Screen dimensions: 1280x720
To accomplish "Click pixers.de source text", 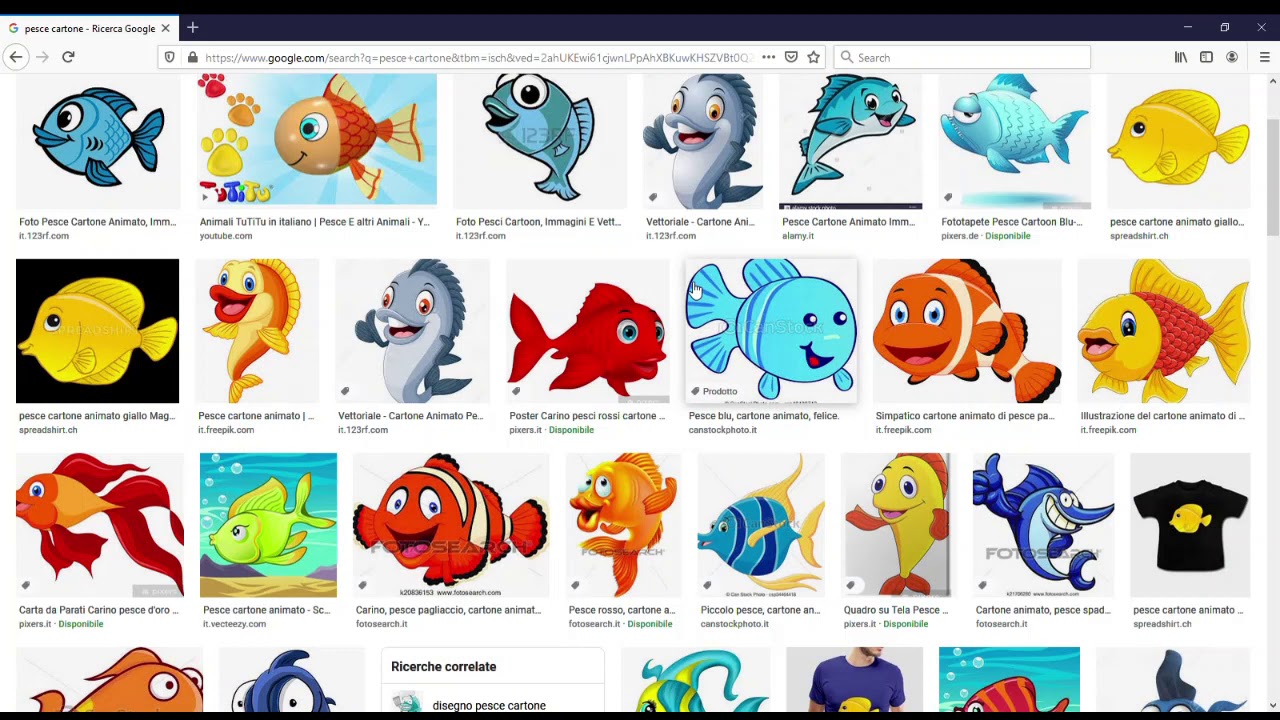I will [x=959, y=236].
